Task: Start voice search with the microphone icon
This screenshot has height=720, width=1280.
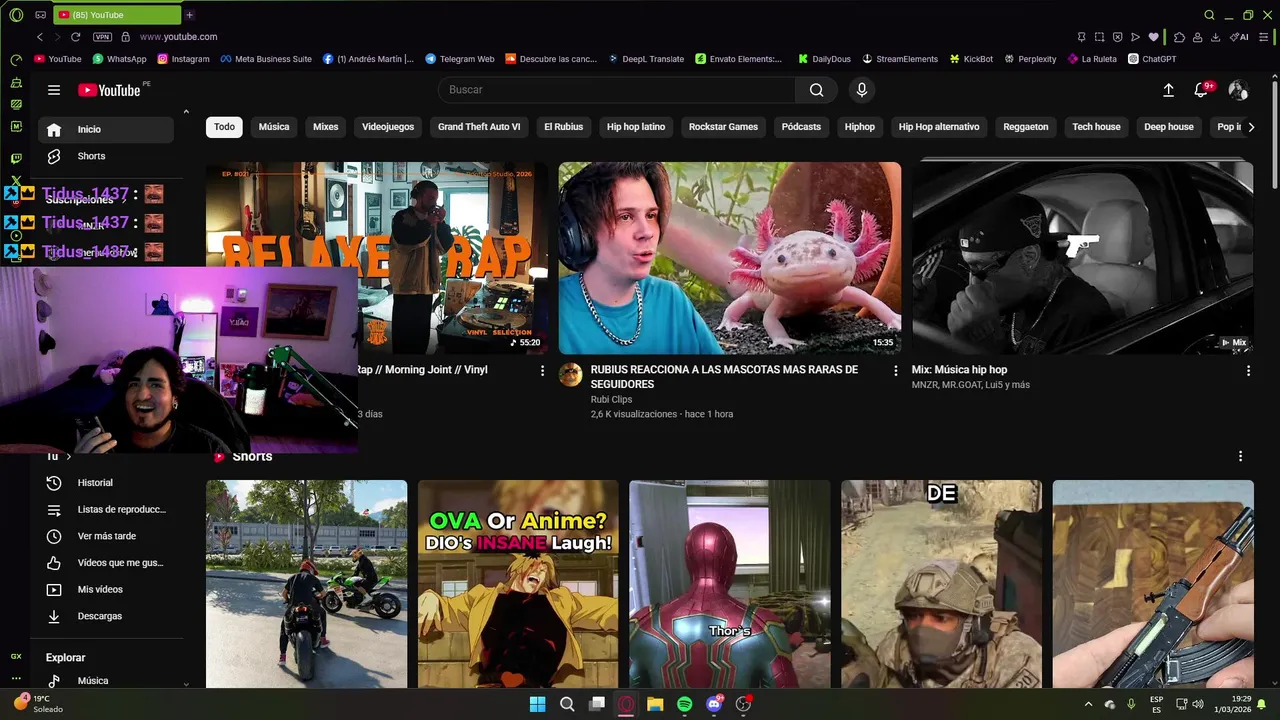Action: [862, 90]
